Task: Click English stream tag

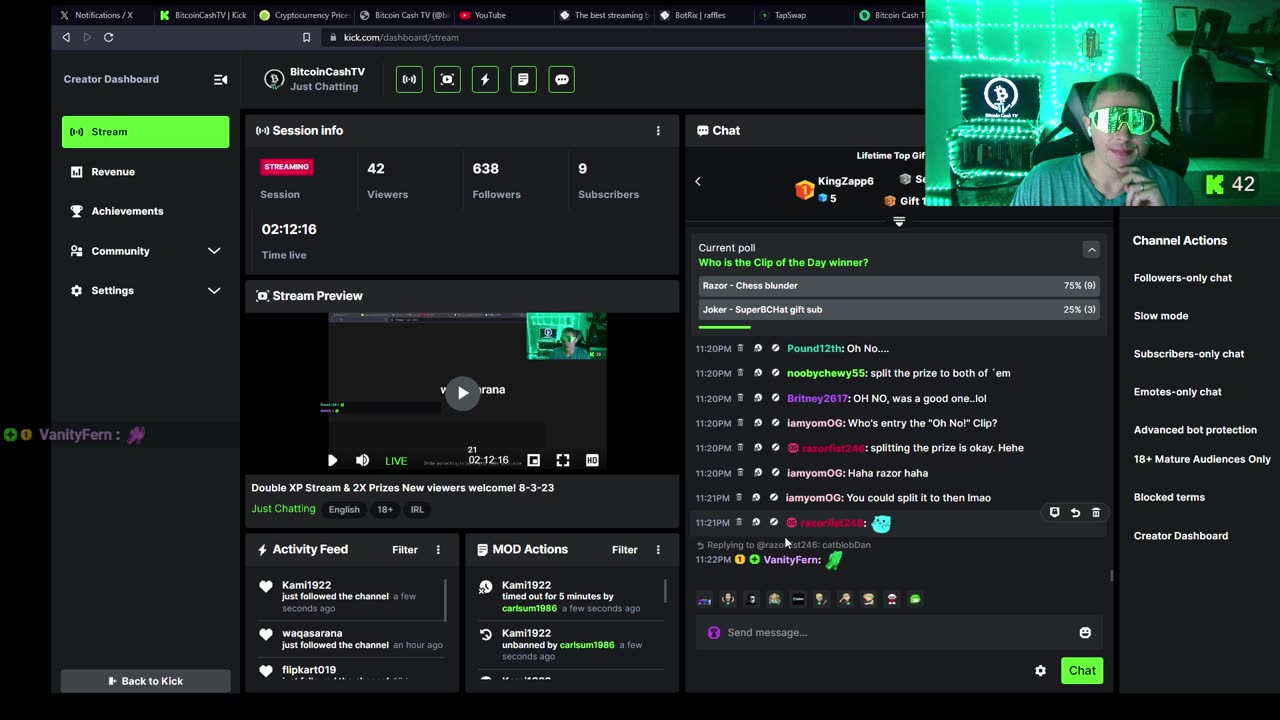Action: pyautogui.click(x=344, y=510)
